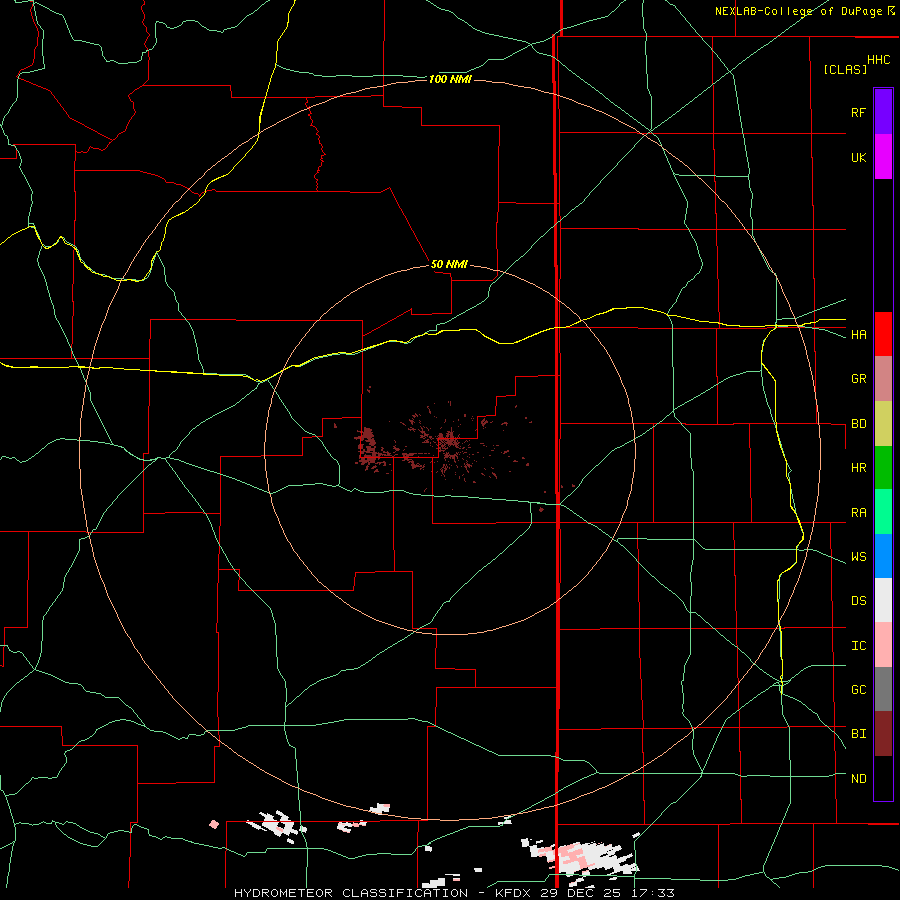Viewport: 900px width, 900px height.
Task: Click the HA red legend swatch
Action: pyautogui.click(x=883, y=334)
